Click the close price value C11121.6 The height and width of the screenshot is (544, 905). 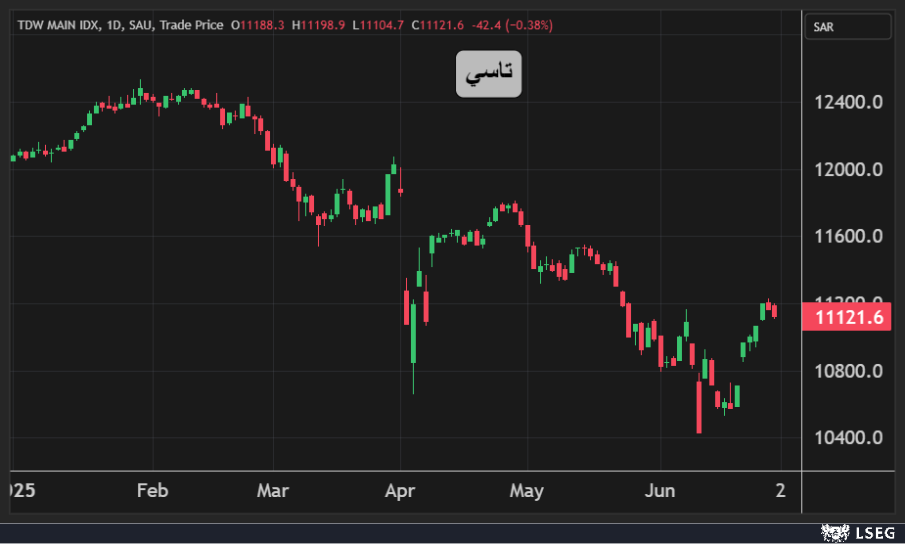[x=439, y=24]
